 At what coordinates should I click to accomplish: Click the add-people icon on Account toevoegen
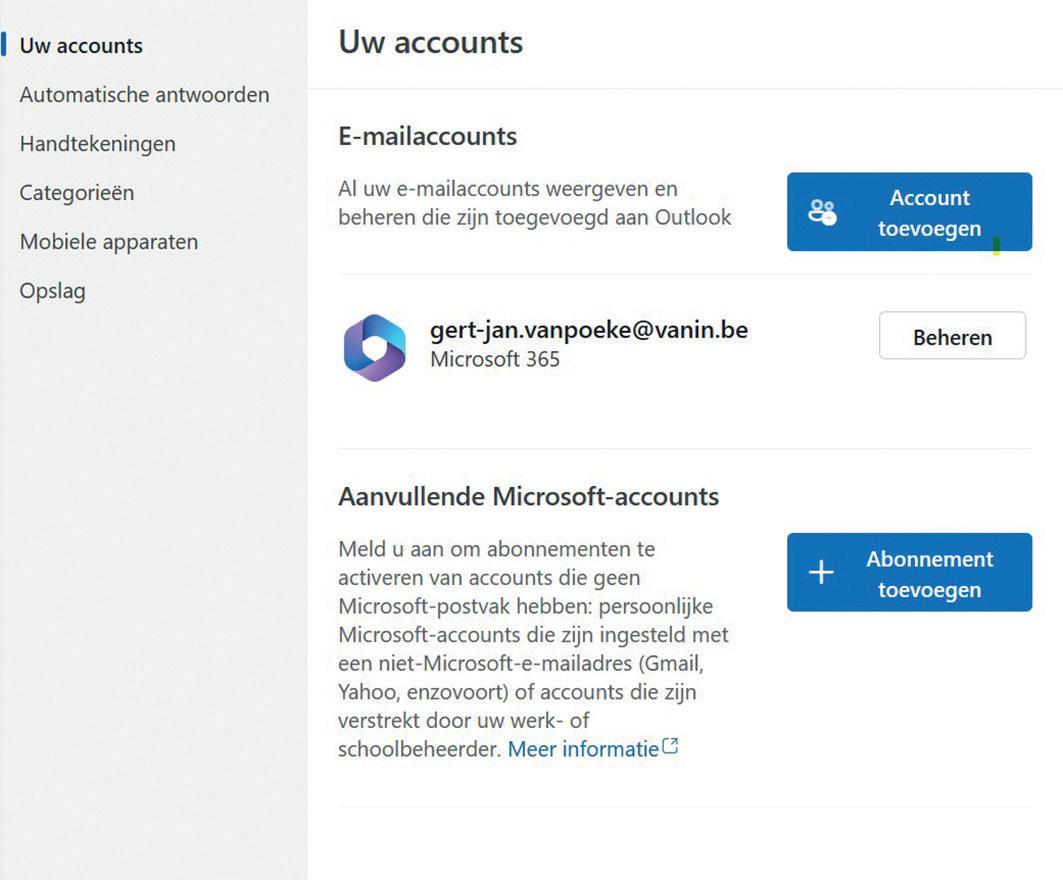pos(822,212)
